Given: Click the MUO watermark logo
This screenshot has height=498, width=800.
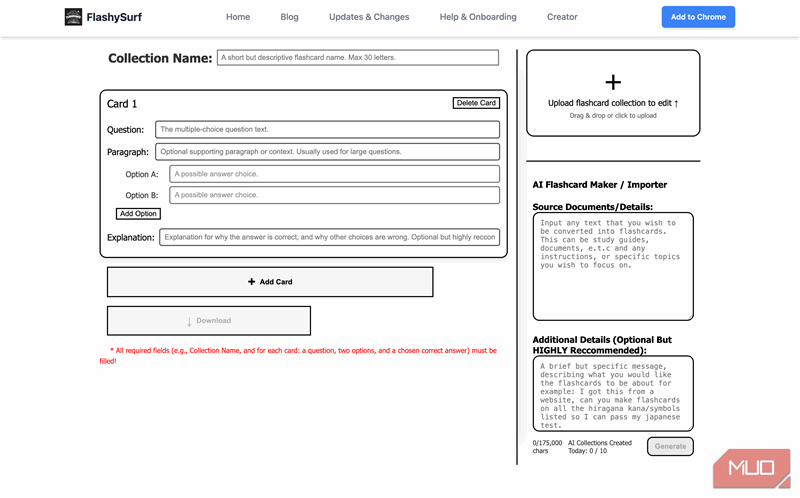Looking at the screenshot, I should tap(752, 468).
